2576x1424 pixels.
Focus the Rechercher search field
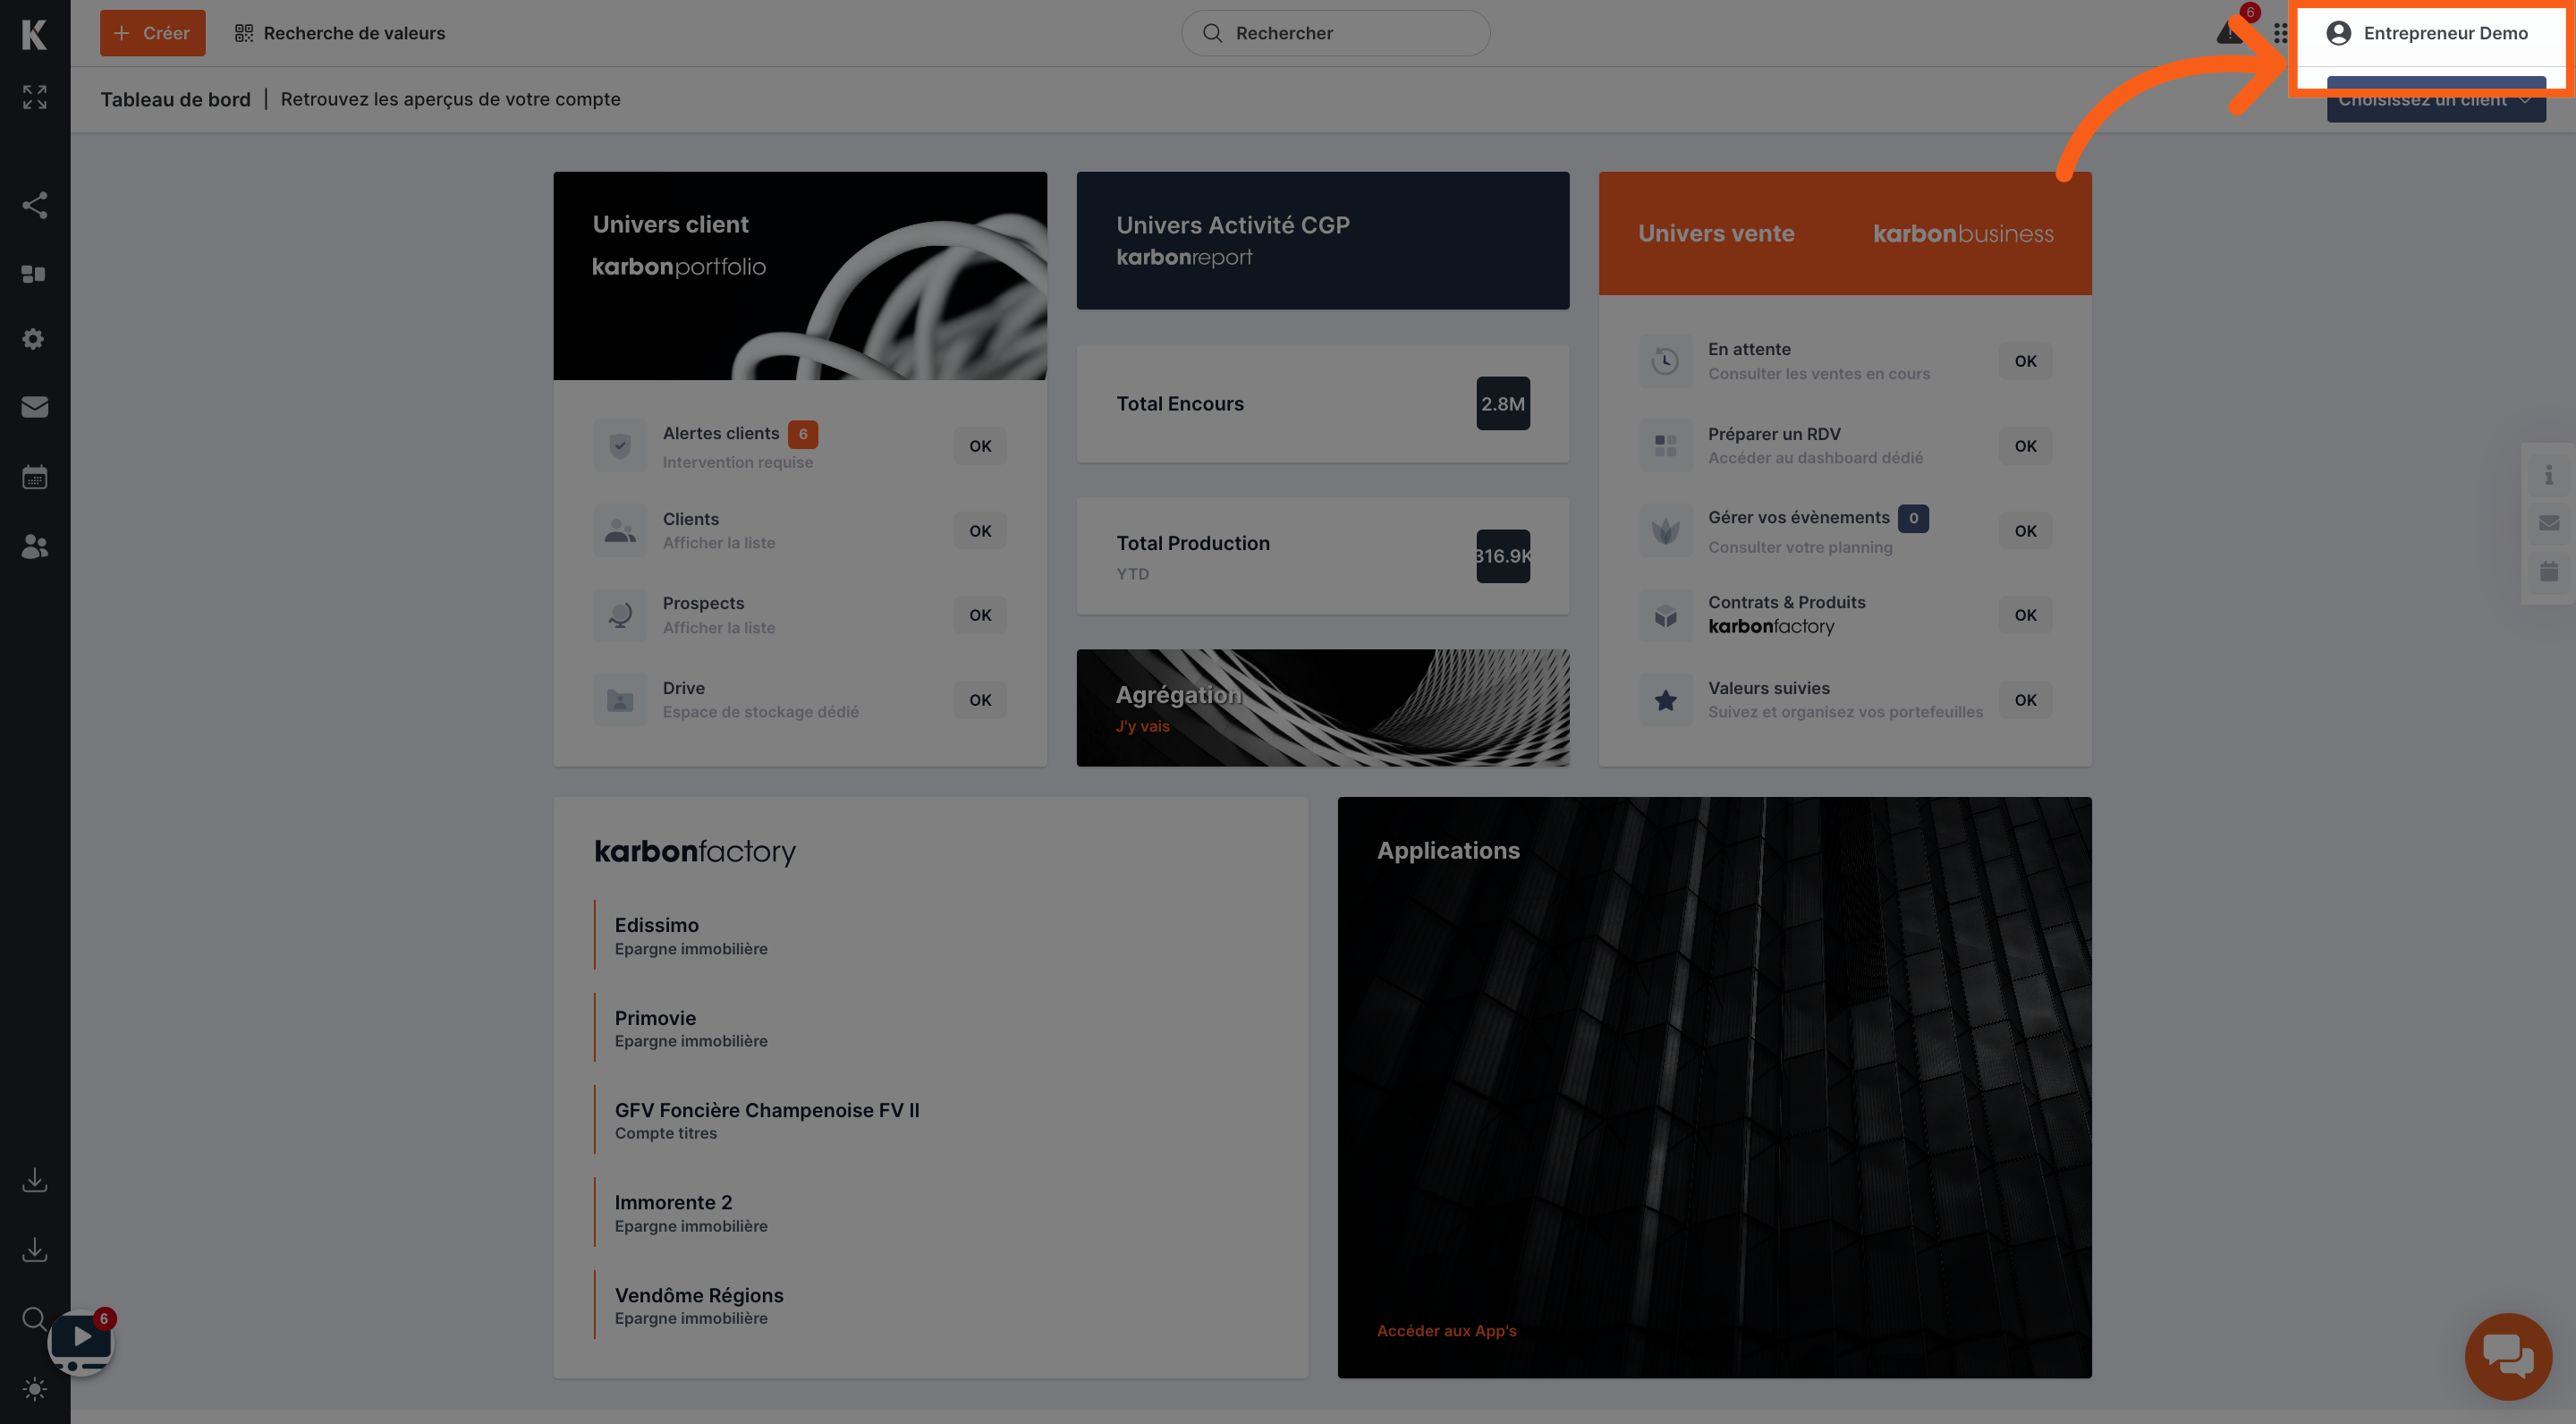tap(1335, 33)
